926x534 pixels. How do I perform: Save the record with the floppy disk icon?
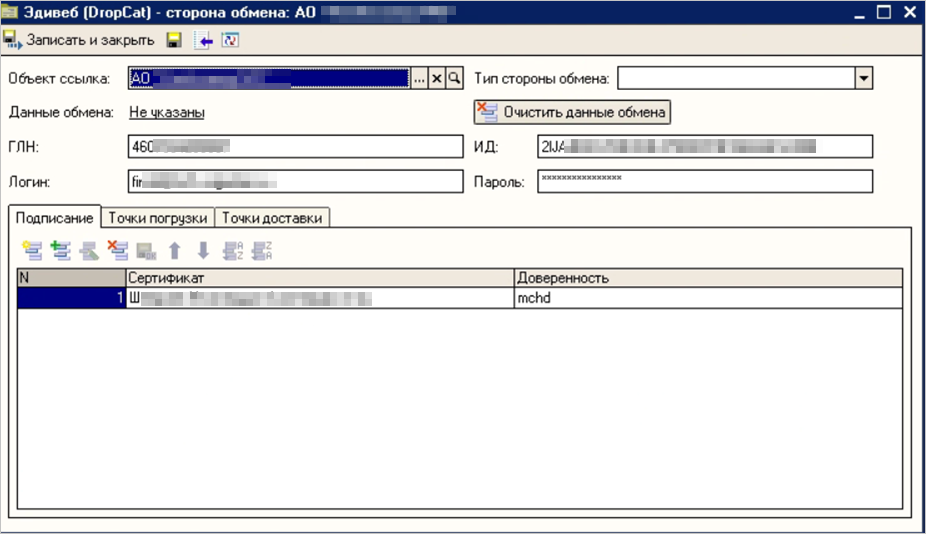click(174, 40)
